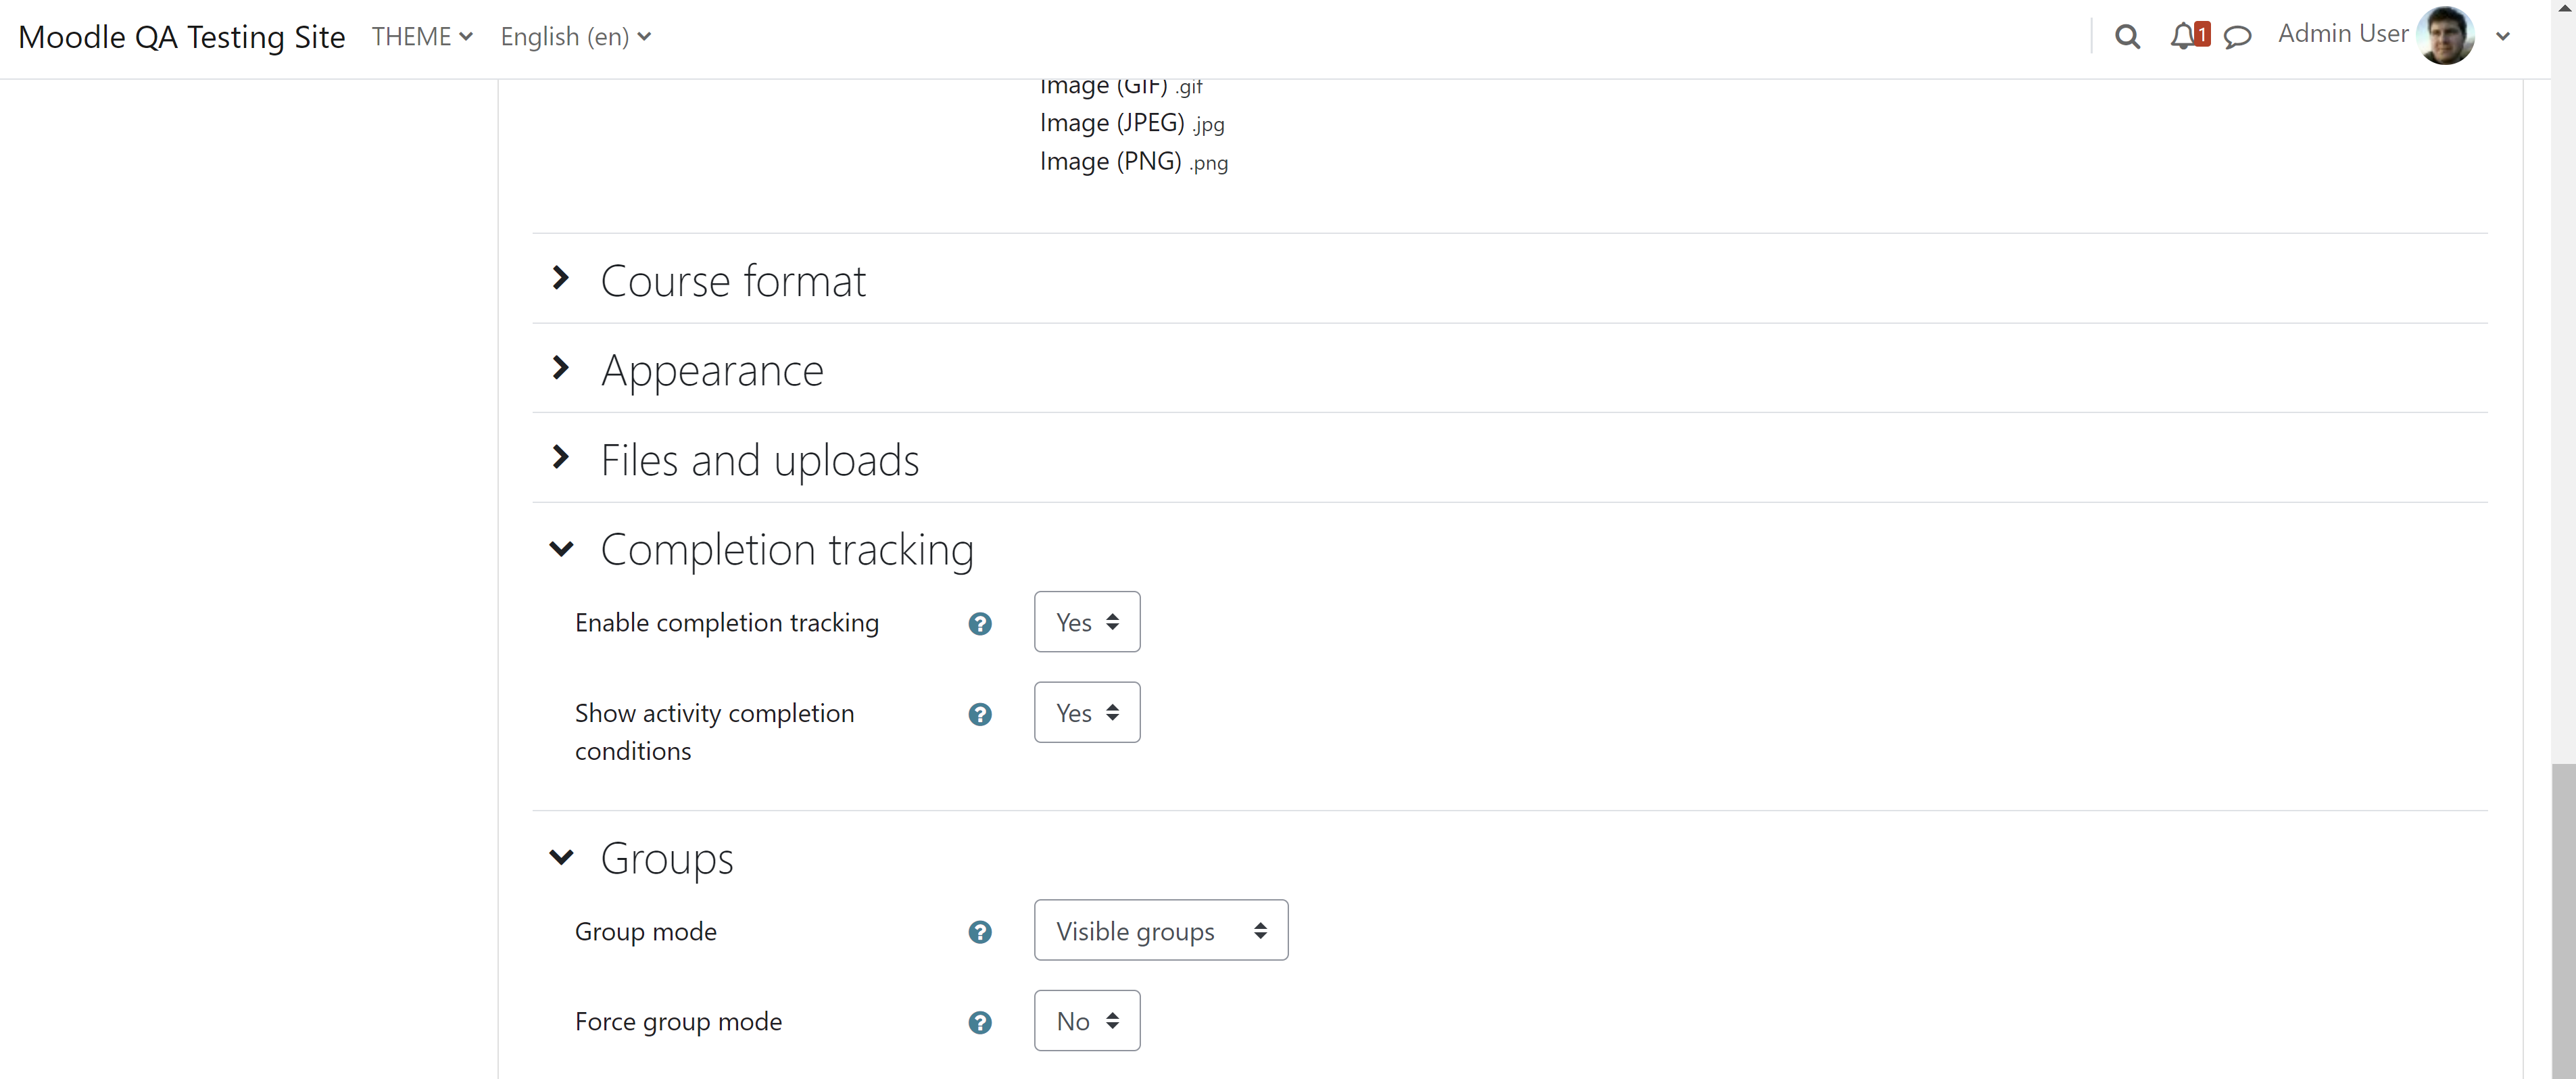Open the Force group mode dropdown
Image resolution: width=2576 pixels, height=1079 pixels.
click(1087, 1020)
